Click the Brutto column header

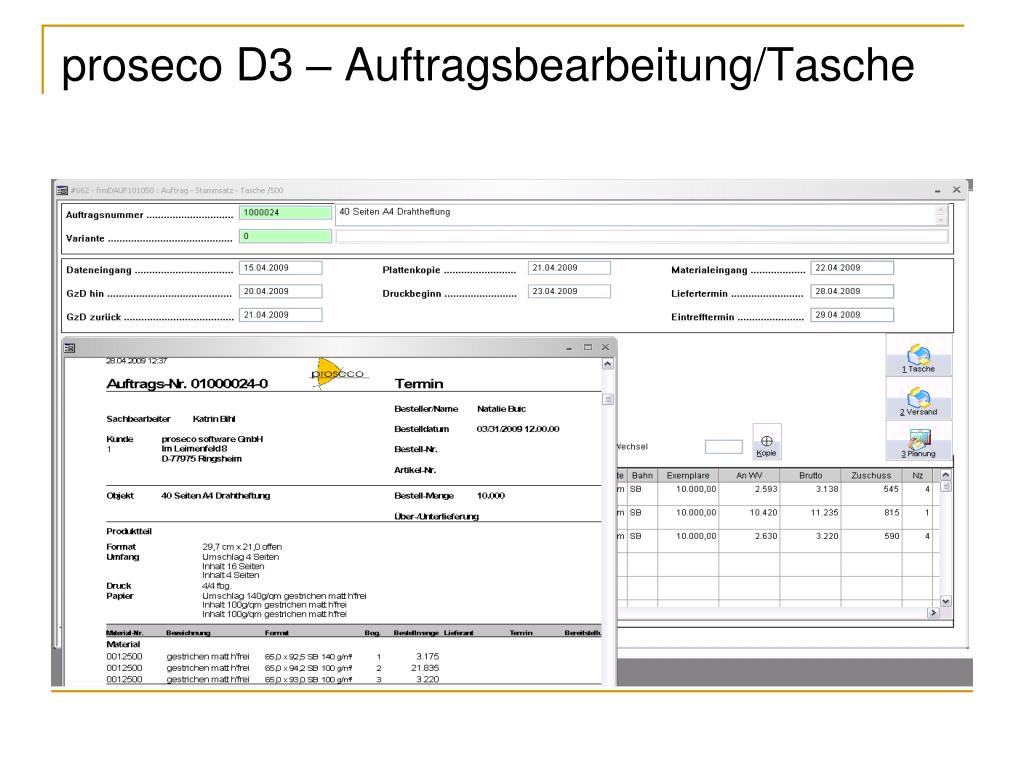coord(810,475)
